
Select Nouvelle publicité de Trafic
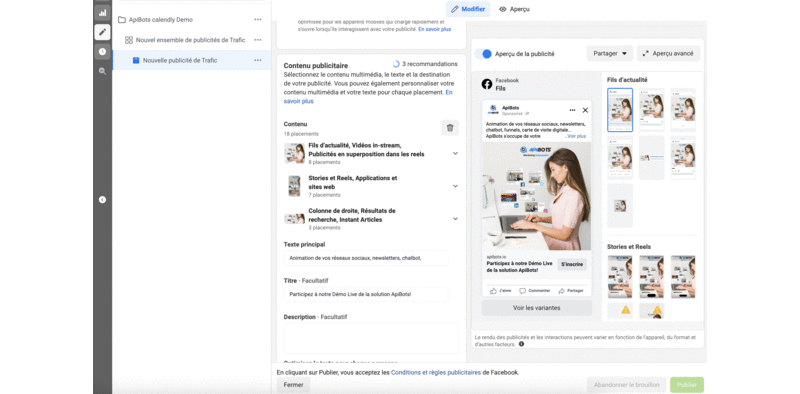(180, 60)
